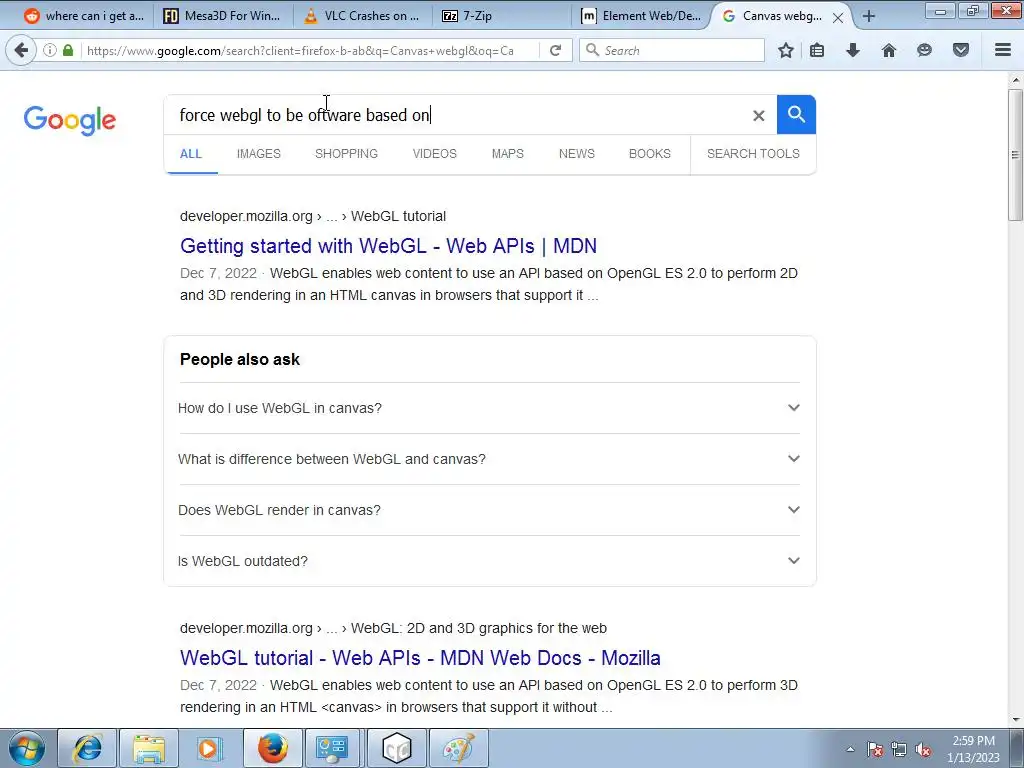Switch to the Mesa3D For Windows tab

[222, 16]
